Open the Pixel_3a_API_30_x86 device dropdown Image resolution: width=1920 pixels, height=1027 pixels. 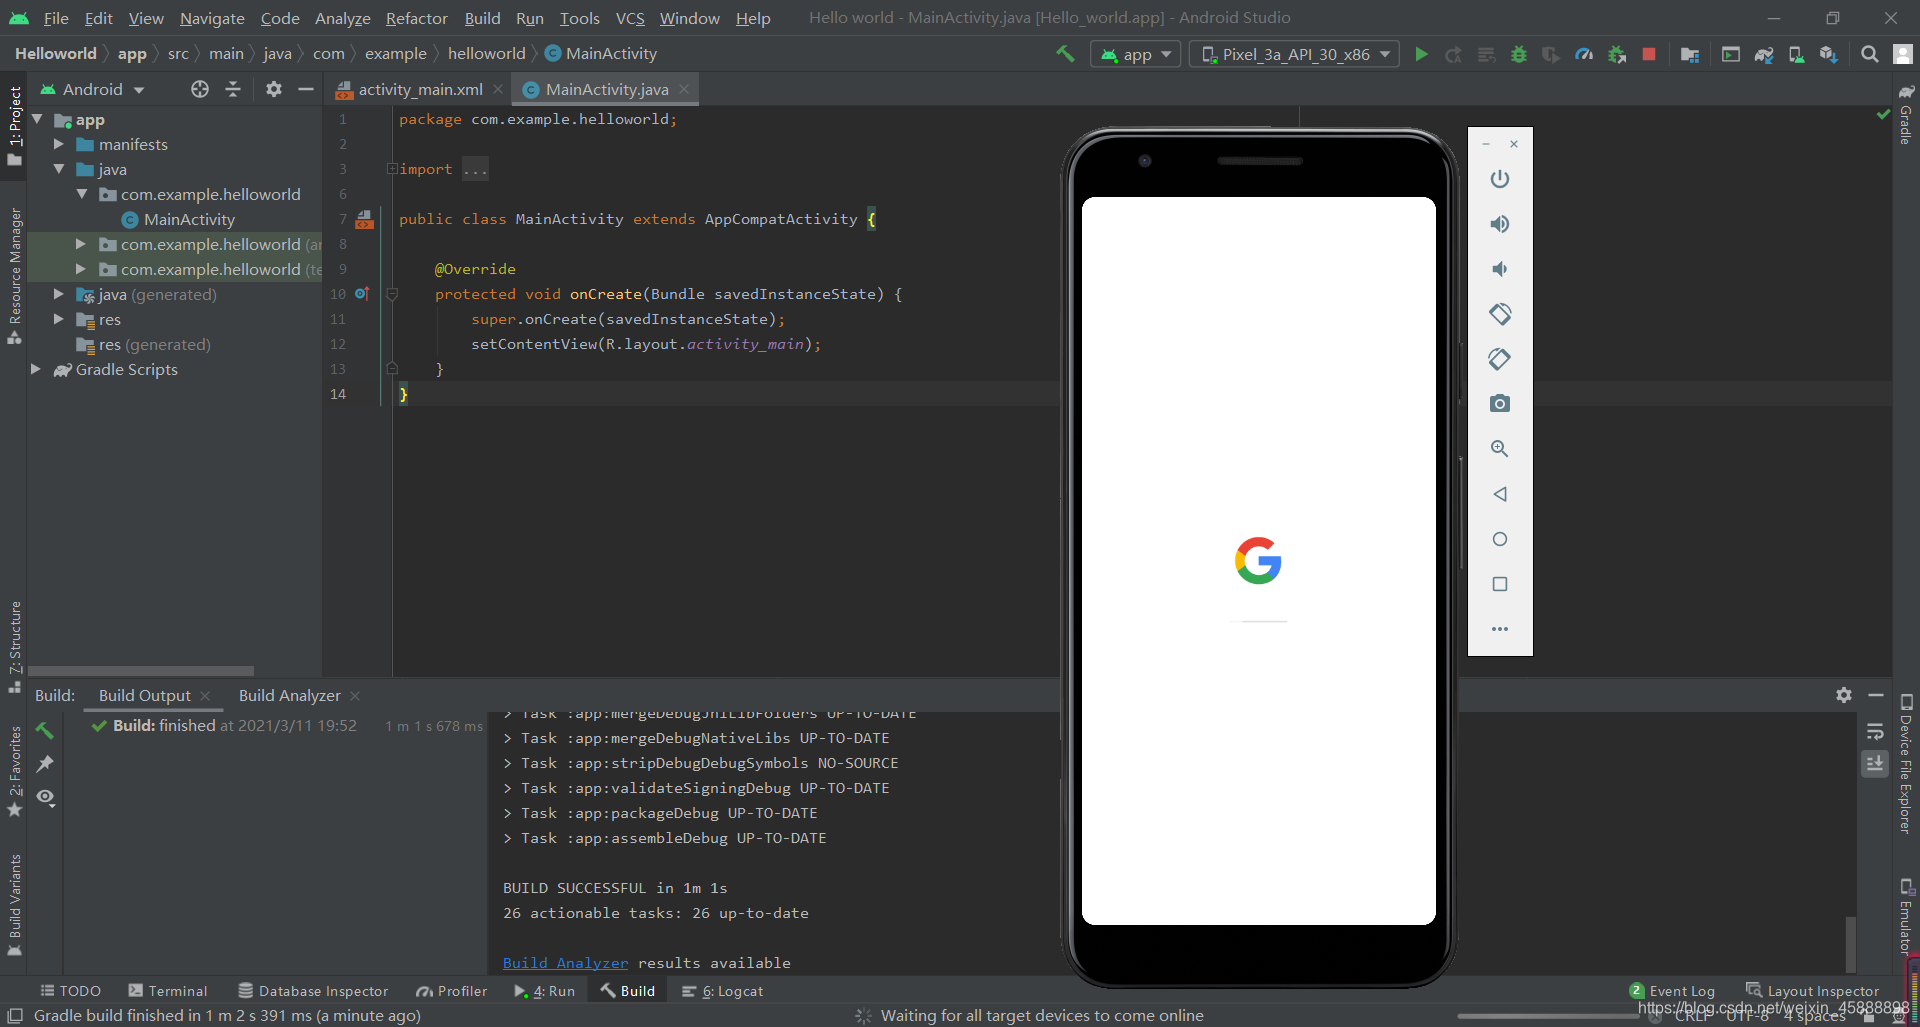[1296, 54]
